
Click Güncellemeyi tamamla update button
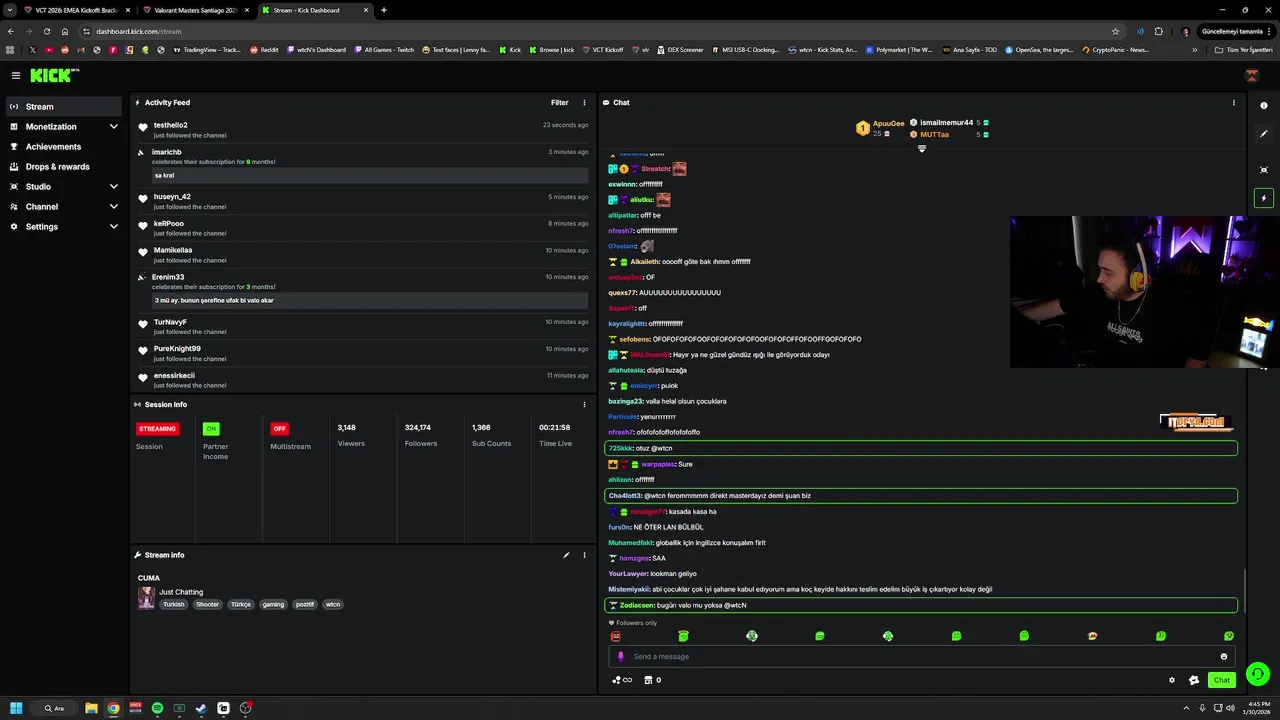coord(1238,31)
